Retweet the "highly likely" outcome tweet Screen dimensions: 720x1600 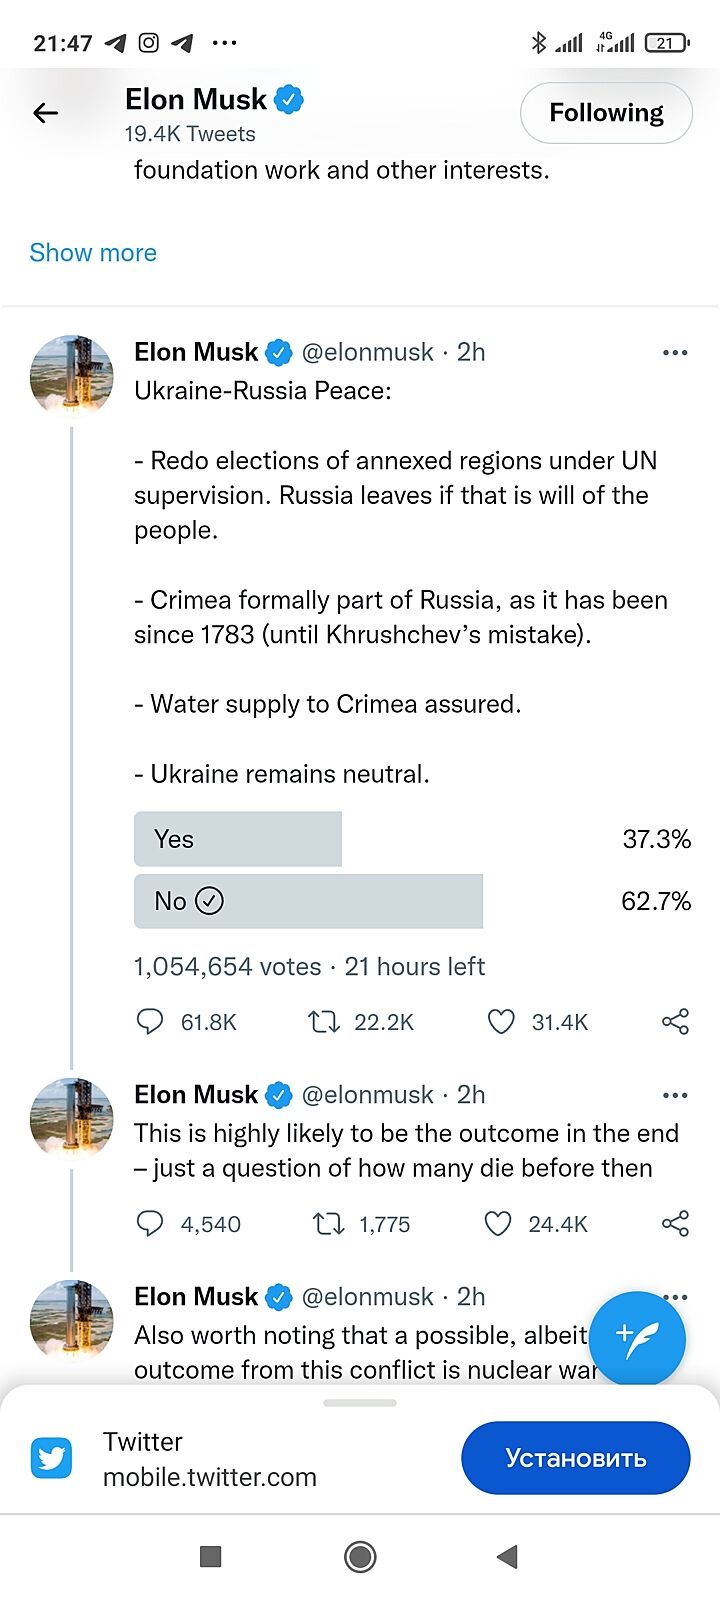(x=329, y=1224)
